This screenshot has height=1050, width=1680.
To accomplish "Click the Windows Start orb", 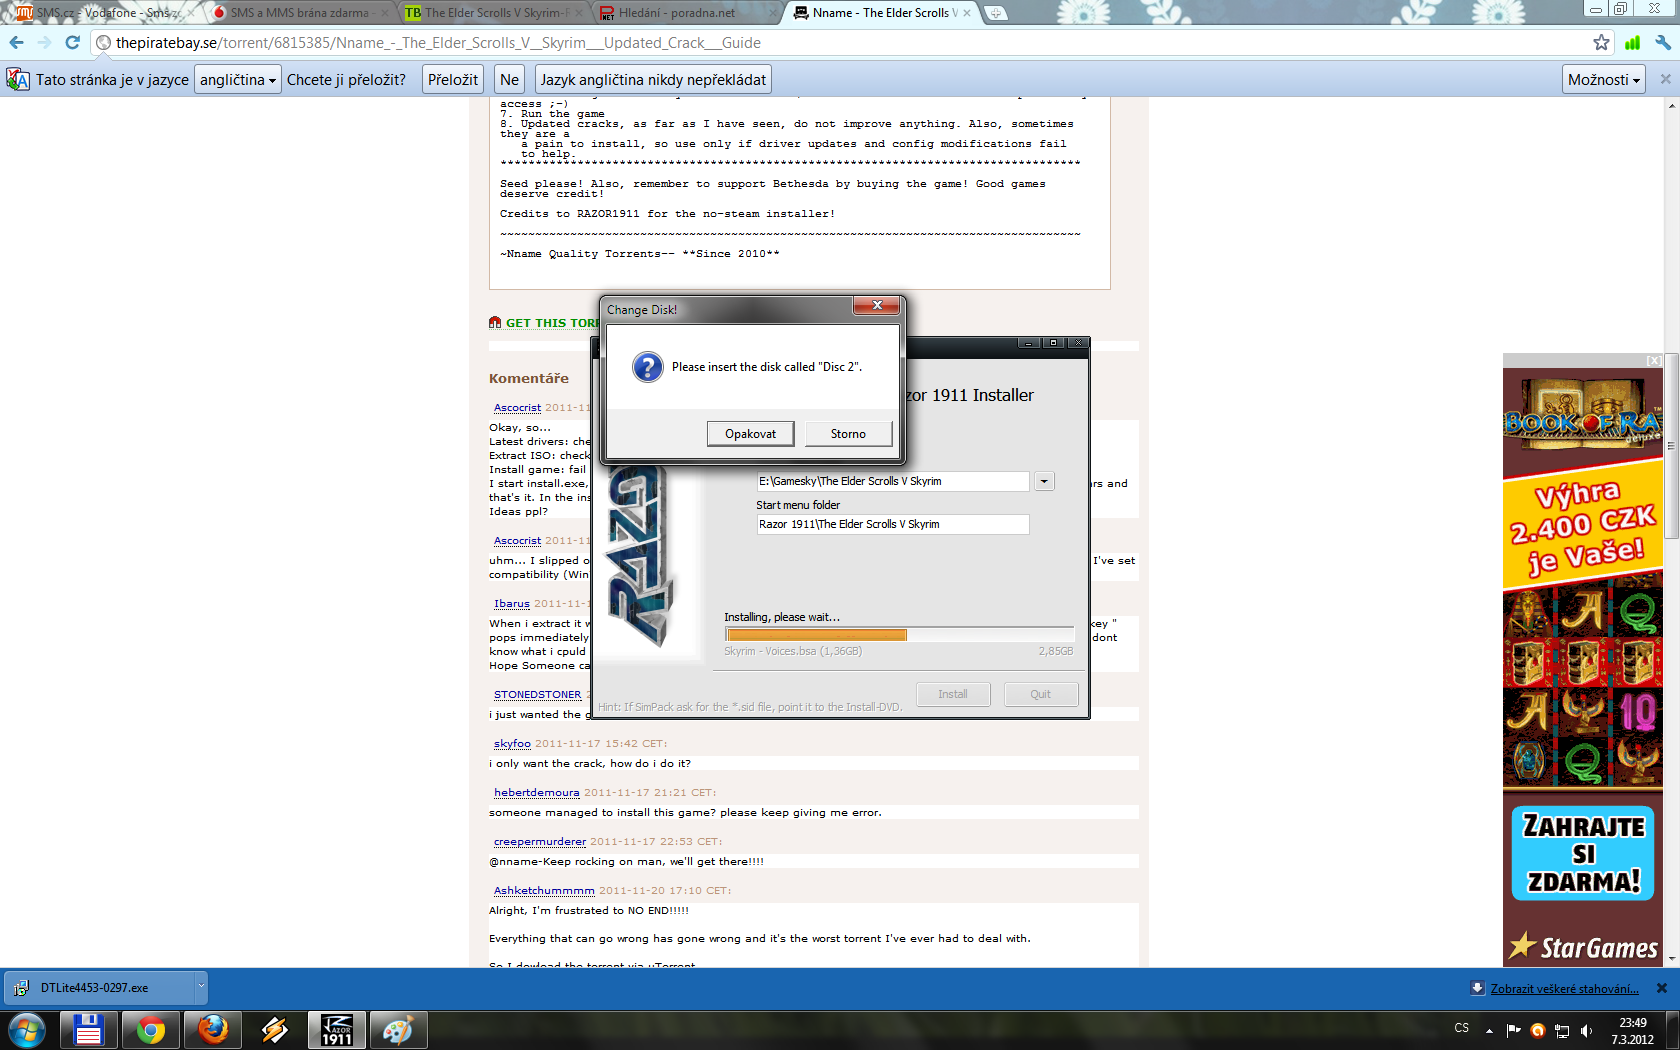I will click(x=27, y=1029).
